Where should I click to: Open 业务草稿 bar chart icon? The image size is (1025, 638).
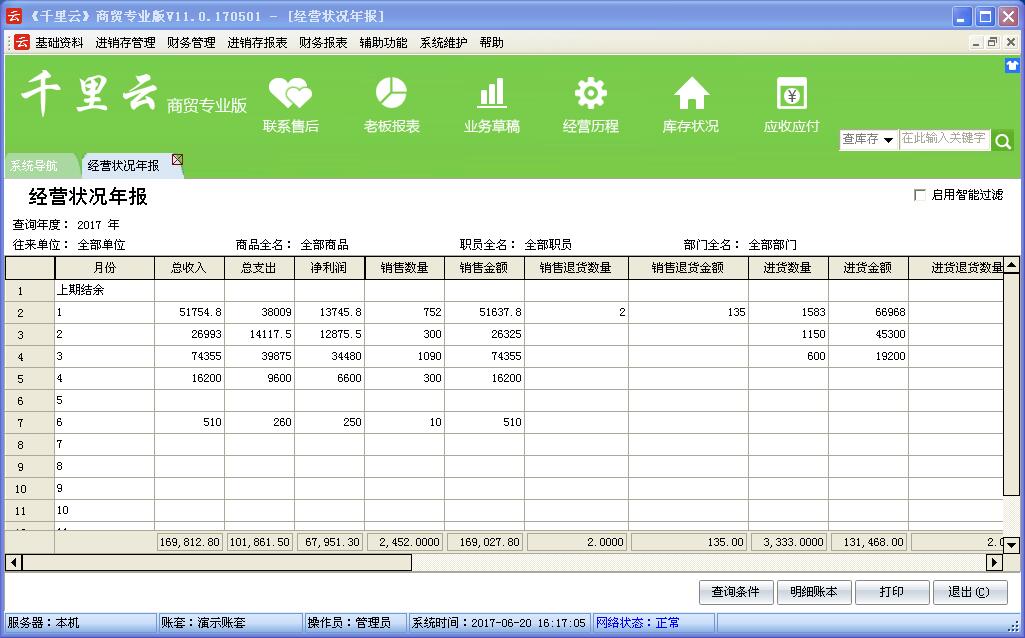pos(491,95)
